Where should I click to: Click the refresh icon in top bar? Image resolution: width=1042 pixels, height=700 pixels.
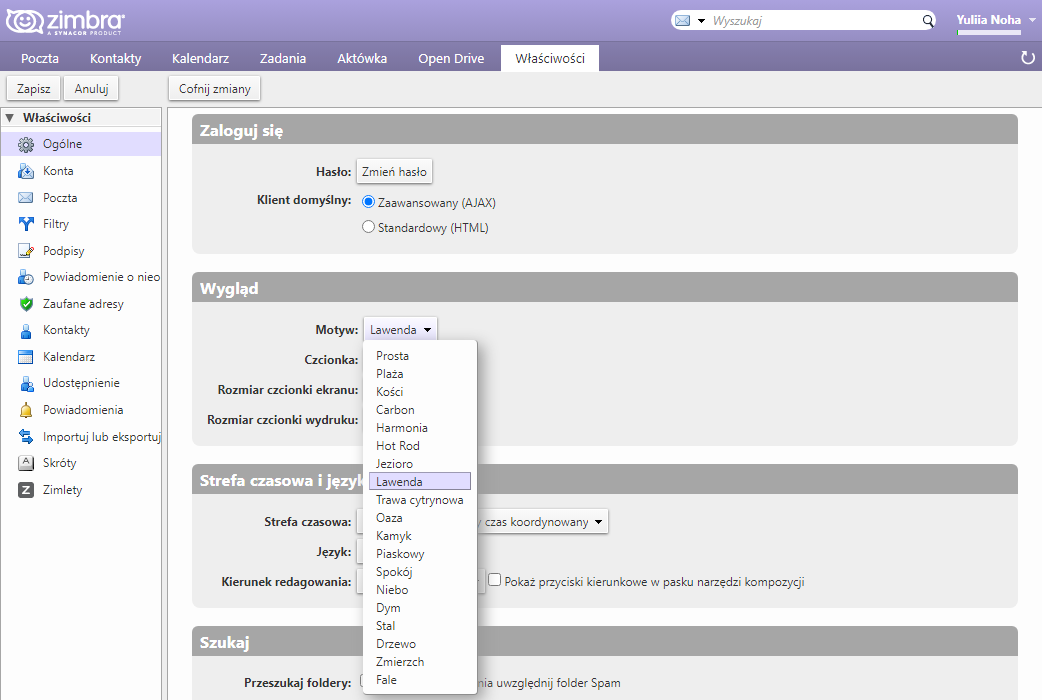tap(1027, 58)
